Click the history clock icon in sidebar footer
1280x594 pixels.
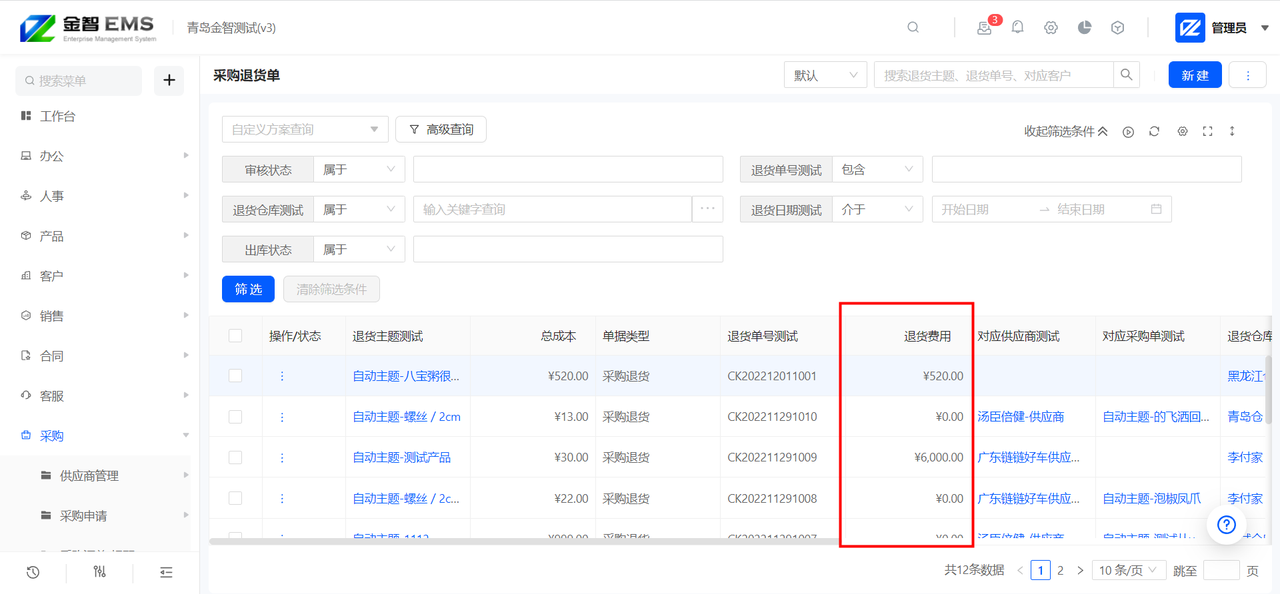pyautogui.click(x=33, y=572)
